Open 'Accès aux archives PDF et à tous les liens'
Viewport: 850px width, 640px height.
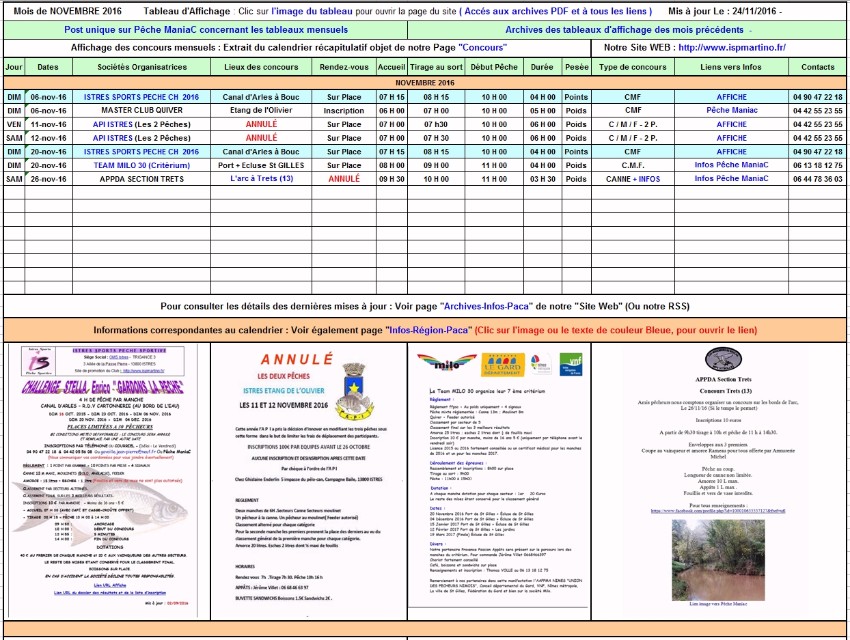[x=556, y=11]
